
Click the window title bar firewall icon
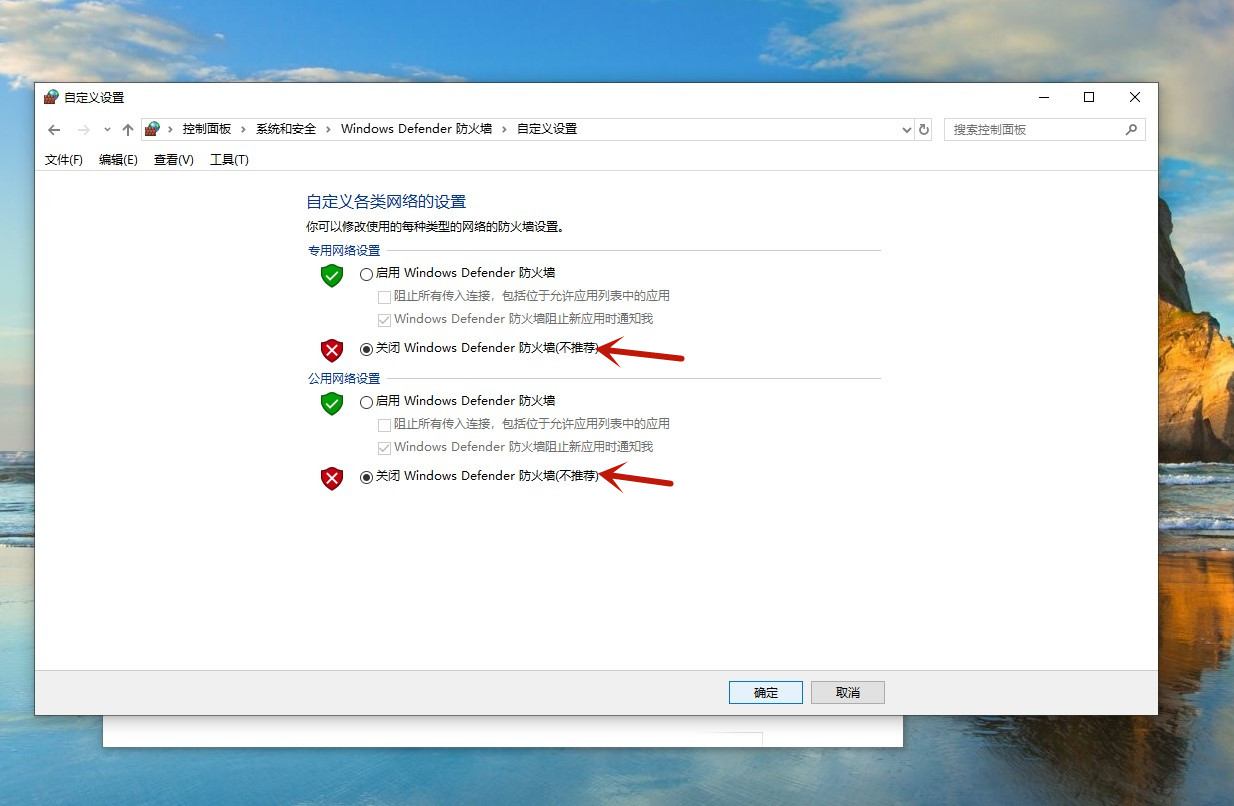coord(52,98)
